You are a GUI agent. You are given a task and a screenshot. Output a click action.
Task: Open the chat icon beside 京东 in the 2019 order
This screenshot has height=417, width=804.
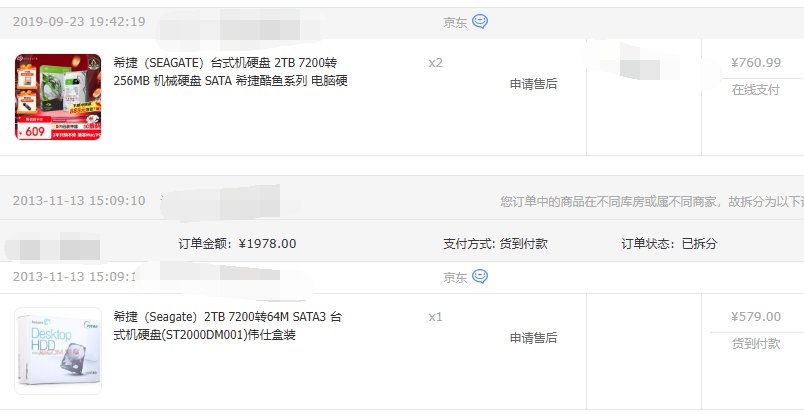[480, 21]
